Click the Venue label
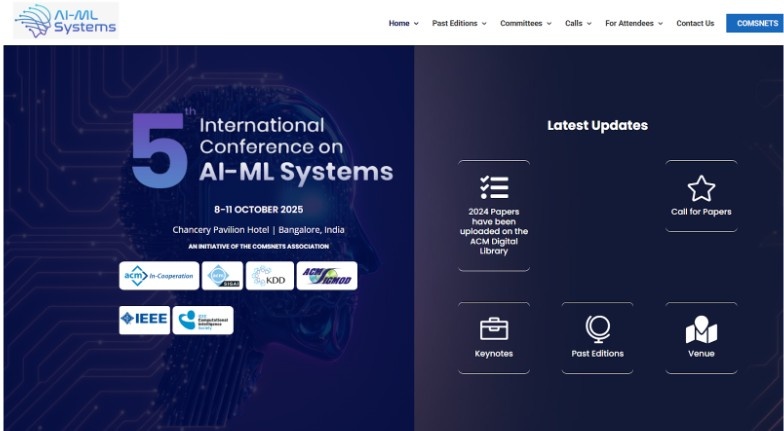The image size is (784, 431). [x=701, y=354]
